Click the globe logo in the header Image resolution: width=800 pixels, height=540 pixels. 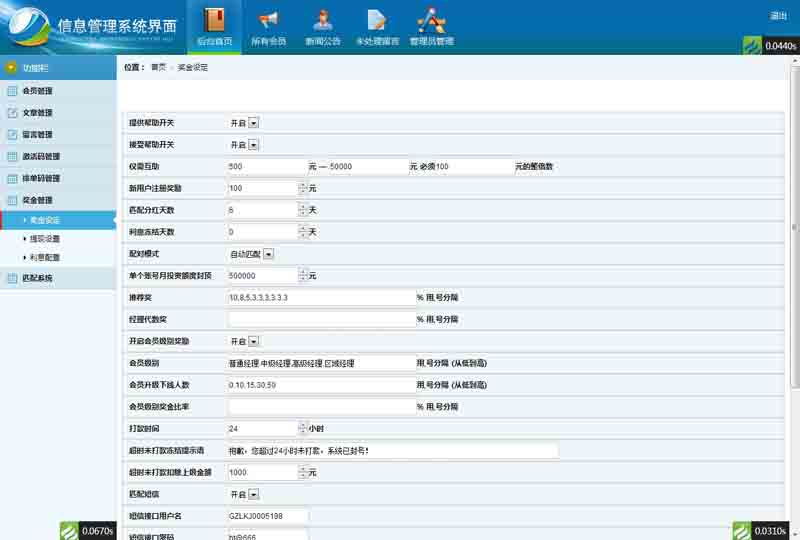pos(27,26)
